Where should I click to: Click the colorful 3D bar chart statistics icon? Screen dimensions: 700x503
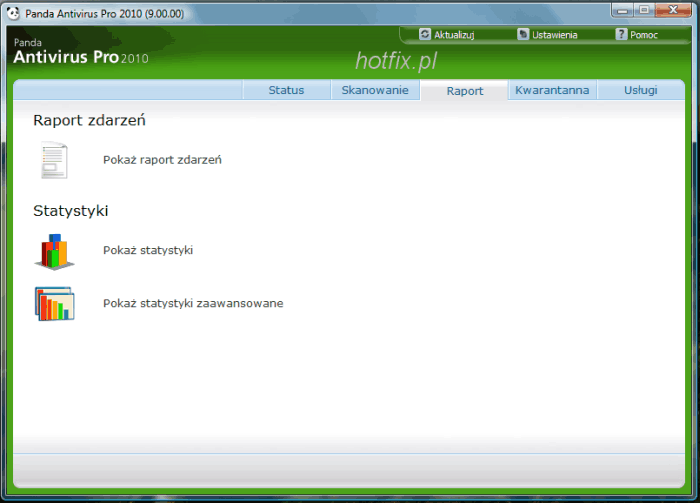pos(54,251)
